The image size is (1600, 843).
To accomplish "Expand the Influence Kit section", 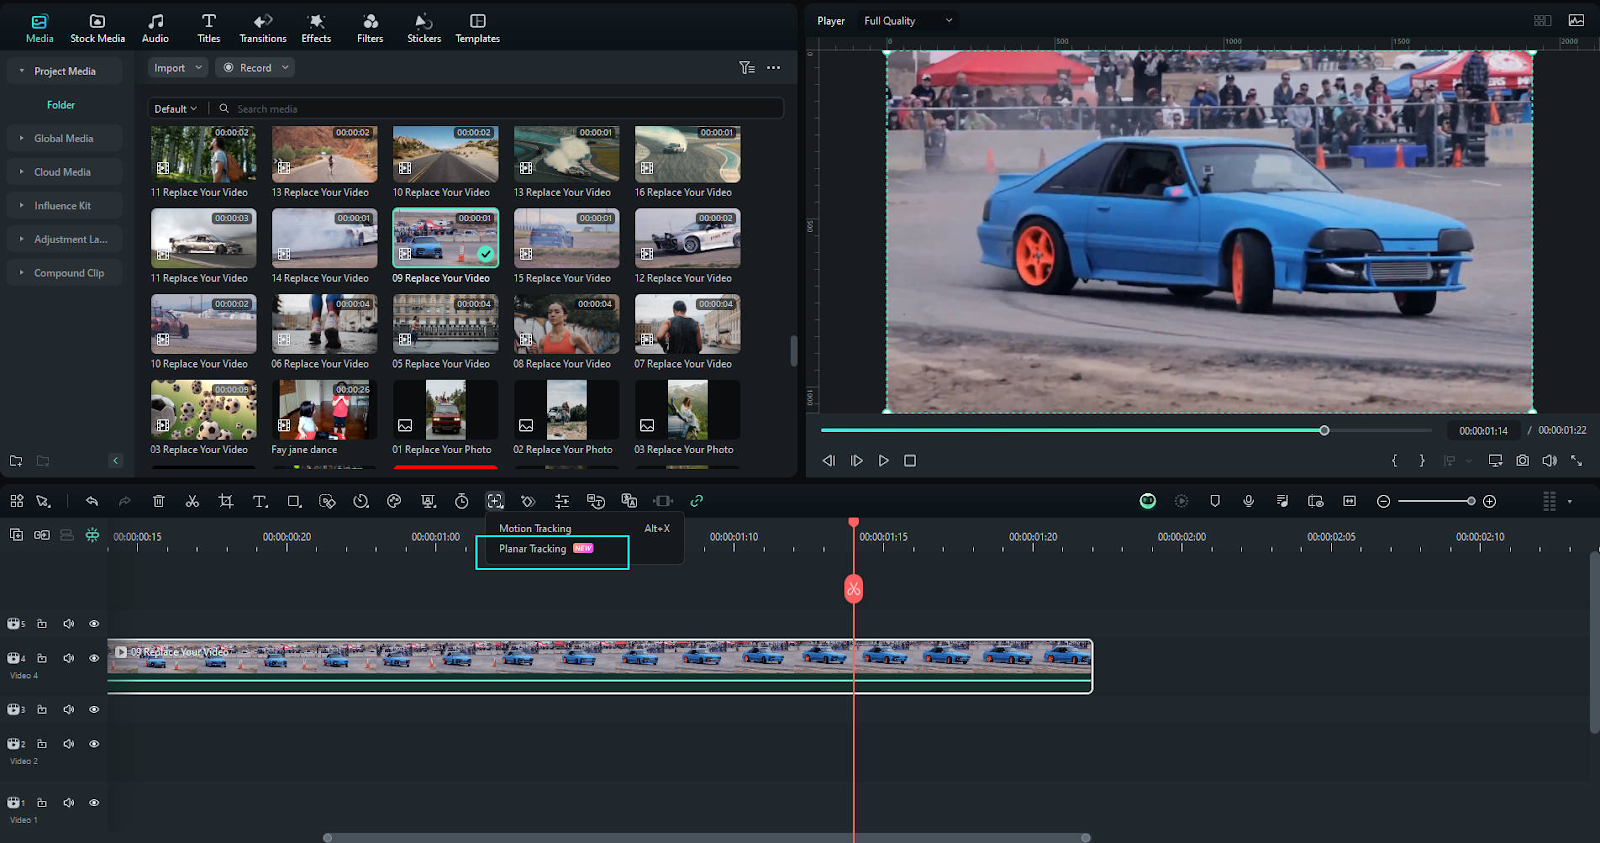I will point(64,206).
